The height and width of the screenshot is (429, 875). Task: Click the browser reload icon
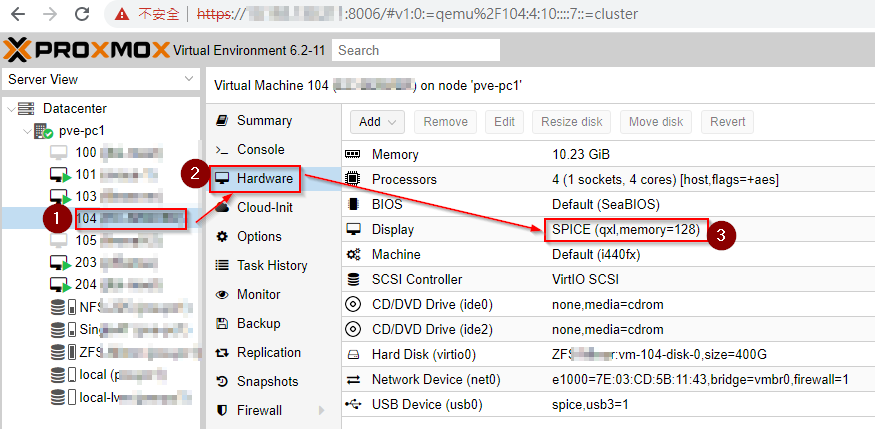pyautogui.click(x=82, y=14)
